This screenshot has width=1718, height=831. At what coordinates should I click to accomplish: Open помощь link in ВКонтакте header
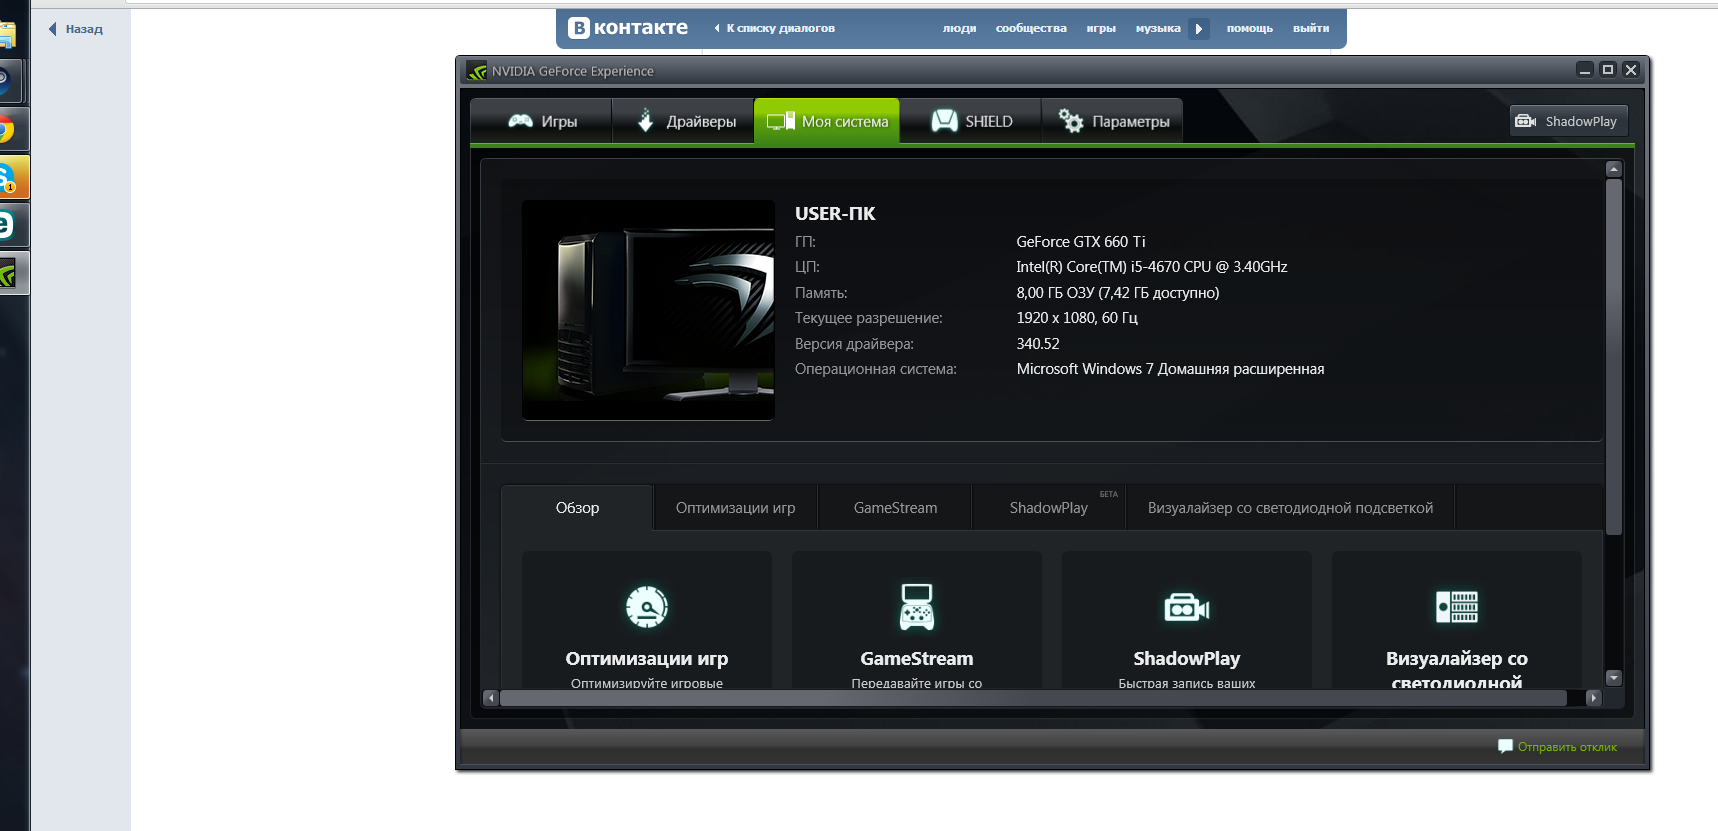[1250, 28]
